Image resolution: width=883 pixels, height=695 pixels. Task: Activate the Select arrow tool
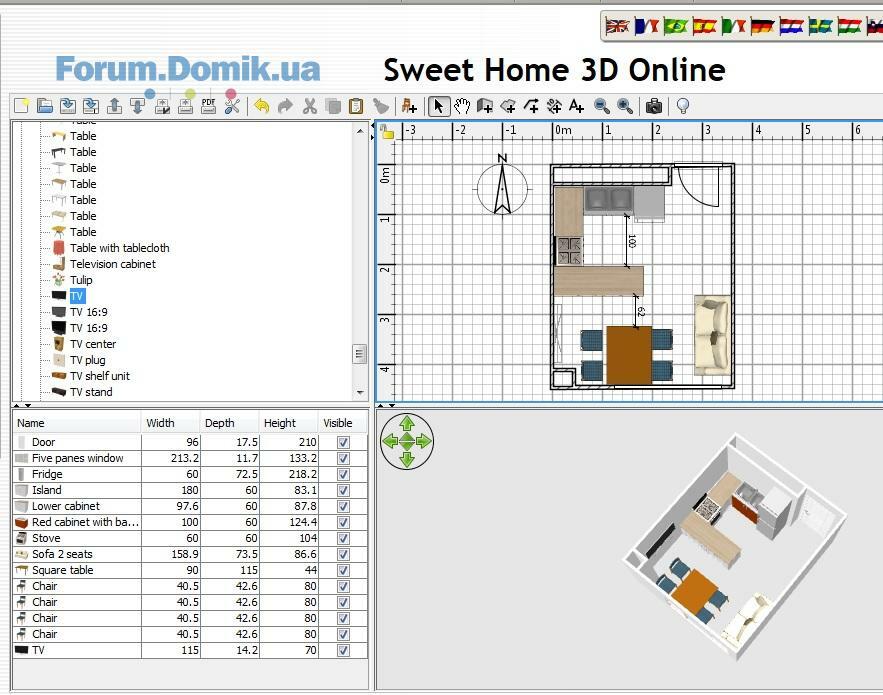pyautogui.click(x=439, y=106)
